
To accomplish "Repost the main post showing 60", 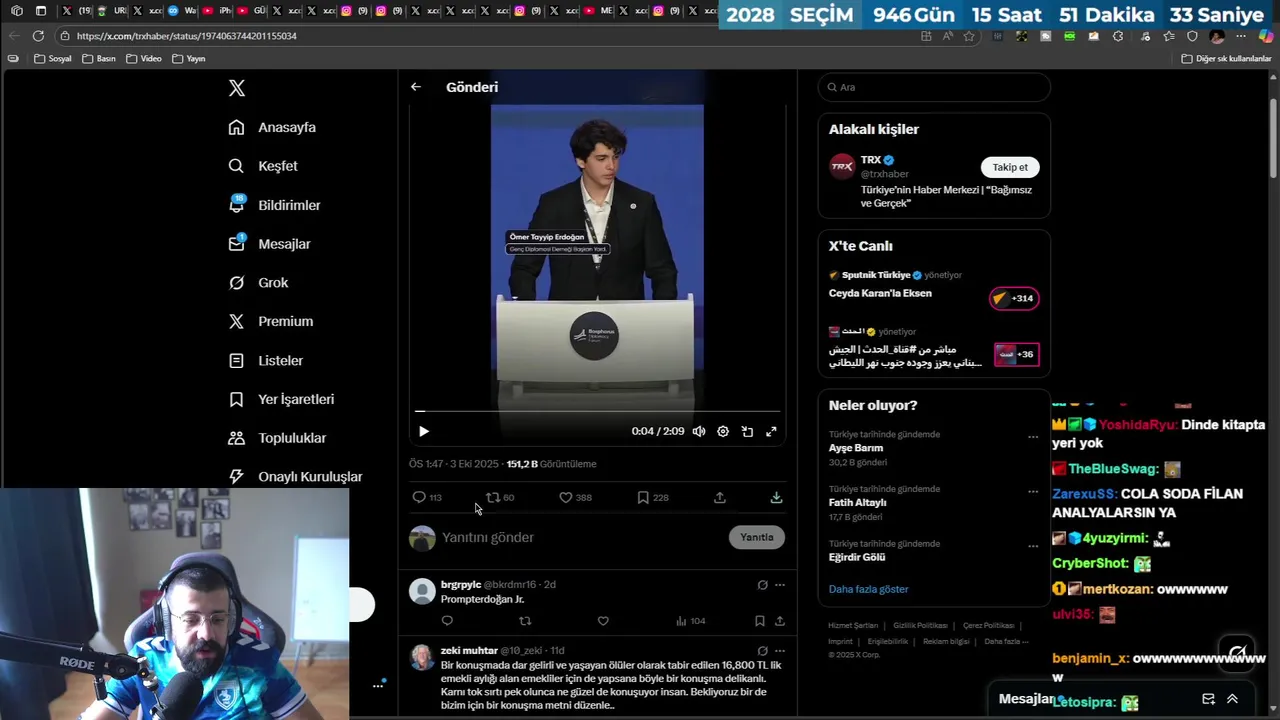I will click(x=500, y=497).
